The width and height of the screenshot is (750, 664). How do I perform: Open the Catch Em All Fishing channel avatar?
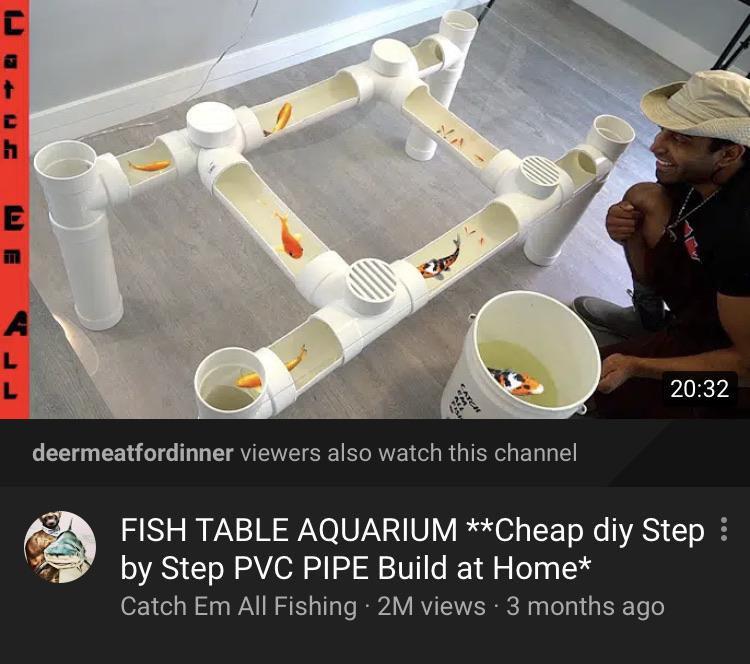(x=60, y=547)
